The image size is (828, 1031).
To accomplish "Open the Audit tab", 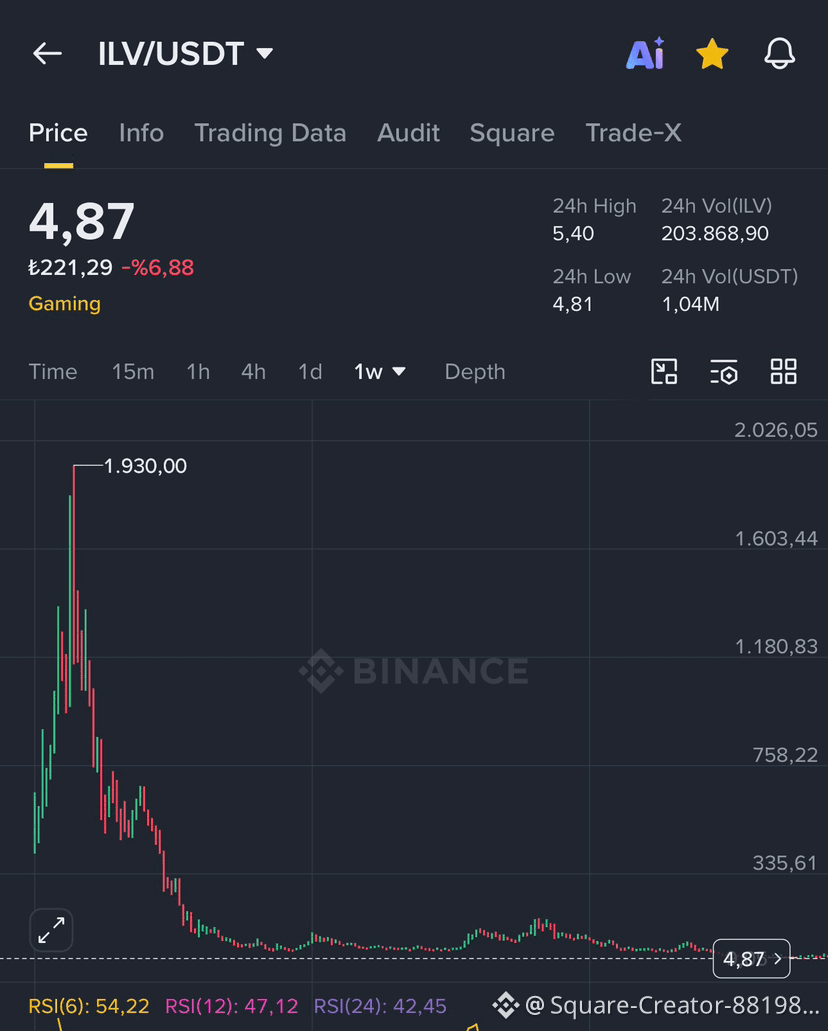I will 408,133.
